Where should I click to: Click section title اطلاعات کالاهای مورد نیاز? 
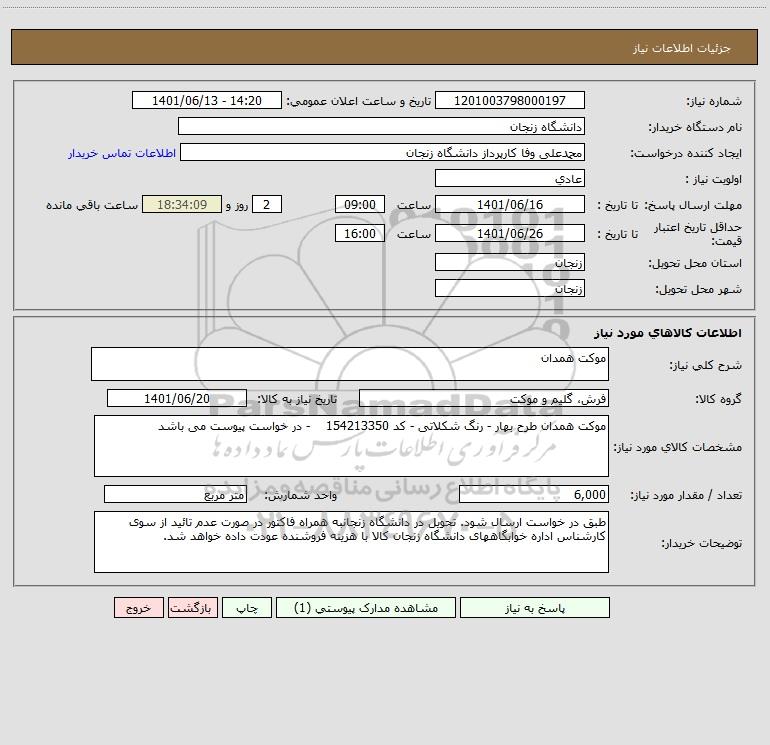(x=667, y=333)
